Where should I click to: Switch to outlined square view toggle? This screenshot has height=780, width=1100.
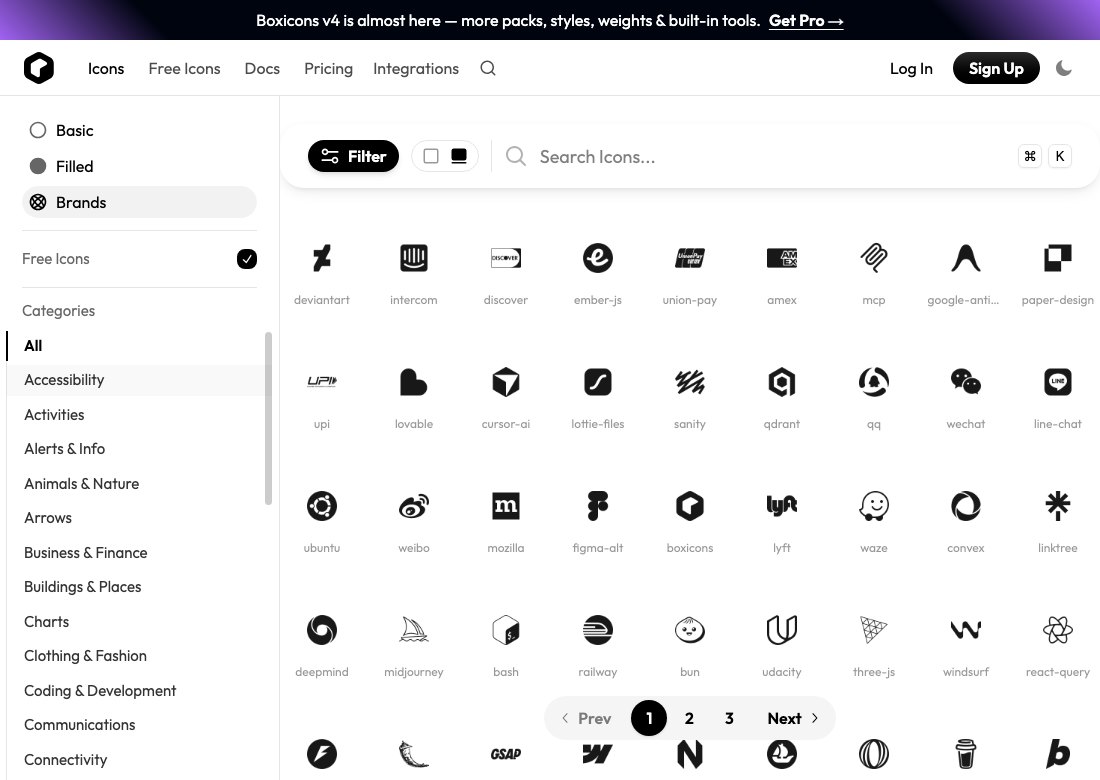[431, 156]
